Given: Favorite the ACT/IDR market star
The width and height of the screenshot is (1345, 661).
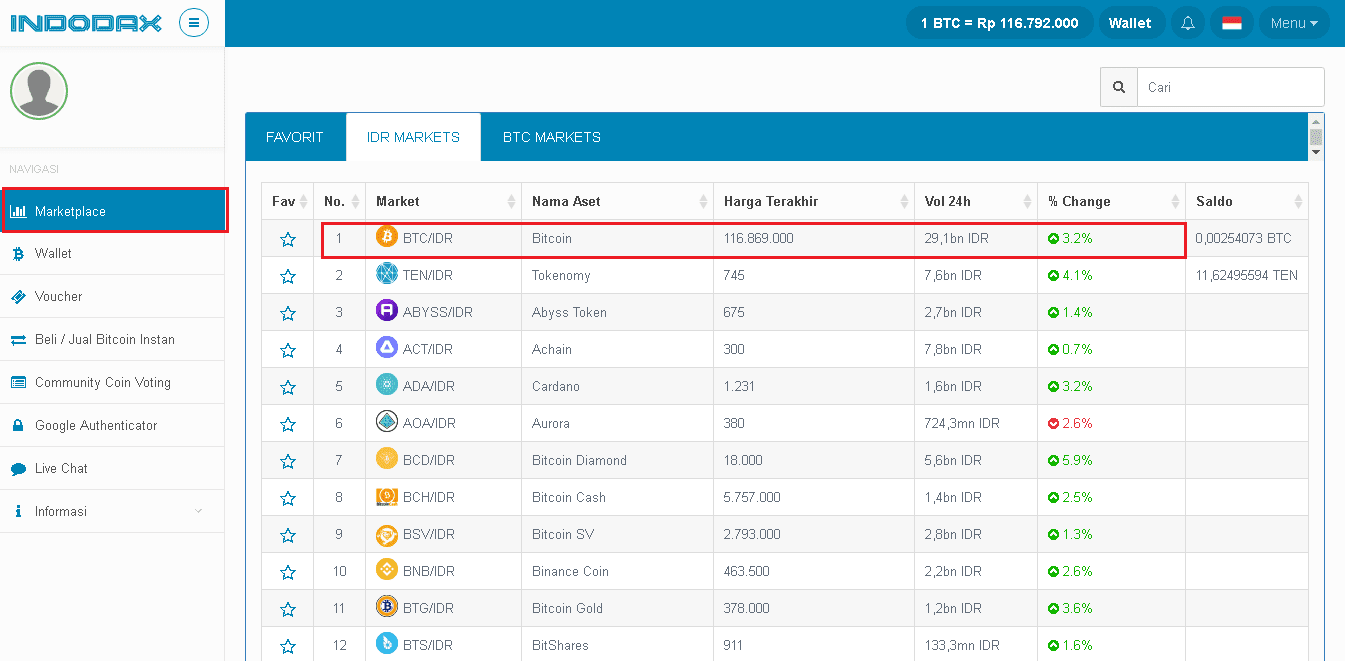Looking at the screenshot, I should pos(288,350).
